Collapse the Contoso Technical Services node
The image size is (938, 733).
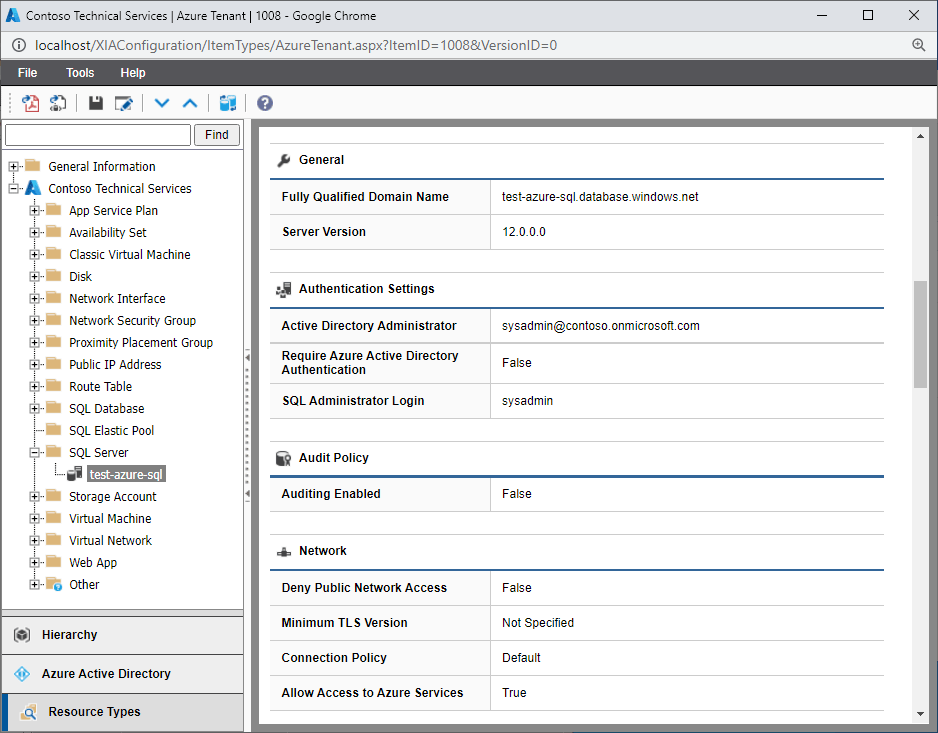click(13, 188)
